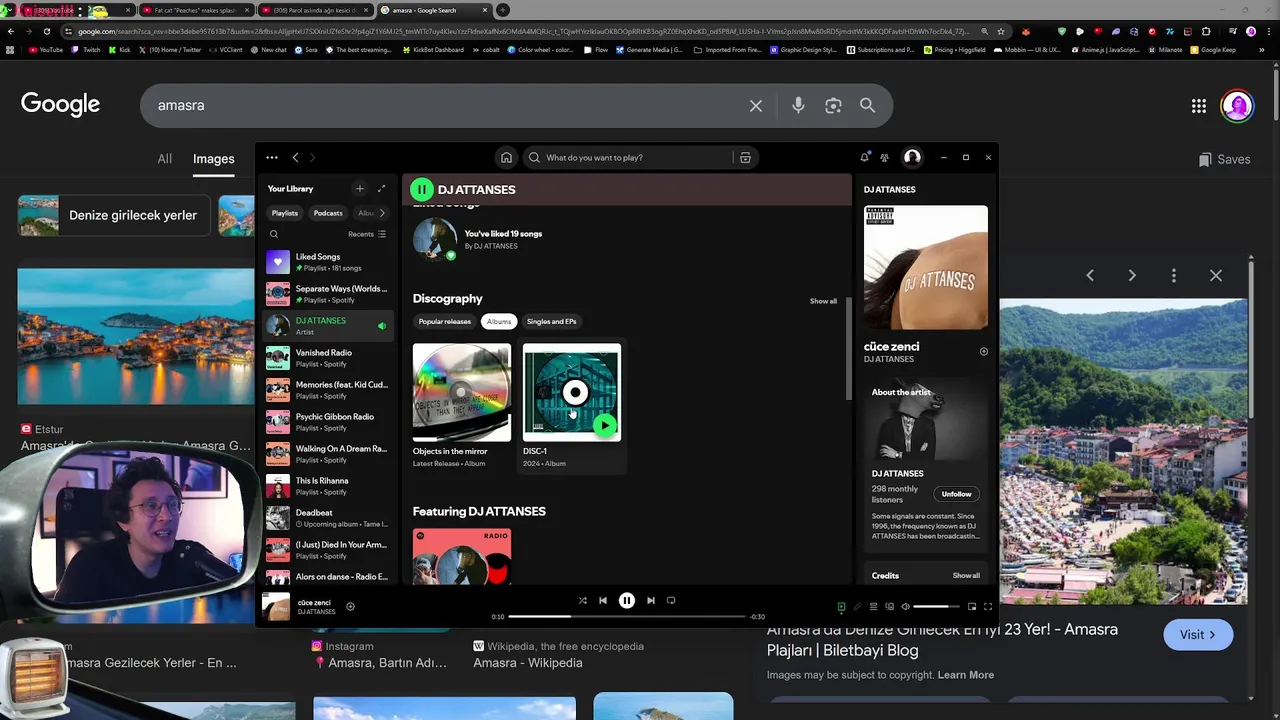This screenshot has height=720, width=1280.
Task: Show next image in Google preview panel
Action: [1132, 275]
